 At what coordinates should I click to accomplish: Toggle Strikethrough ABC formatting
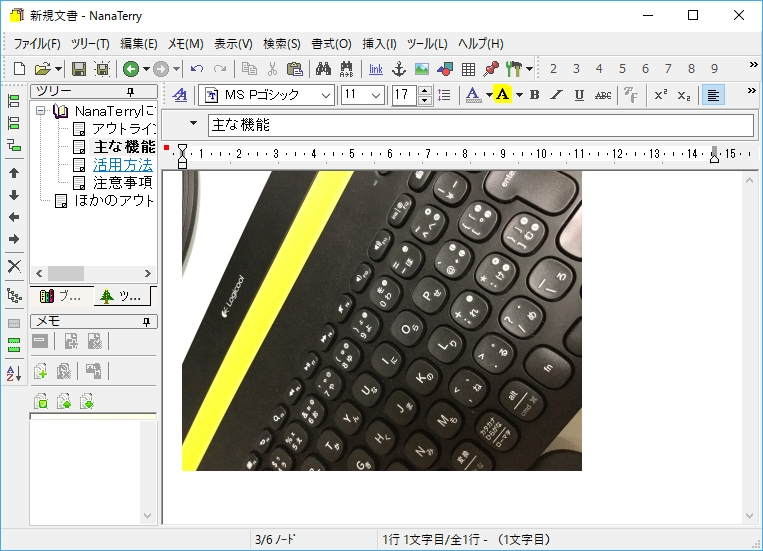(x=602, y=95)
